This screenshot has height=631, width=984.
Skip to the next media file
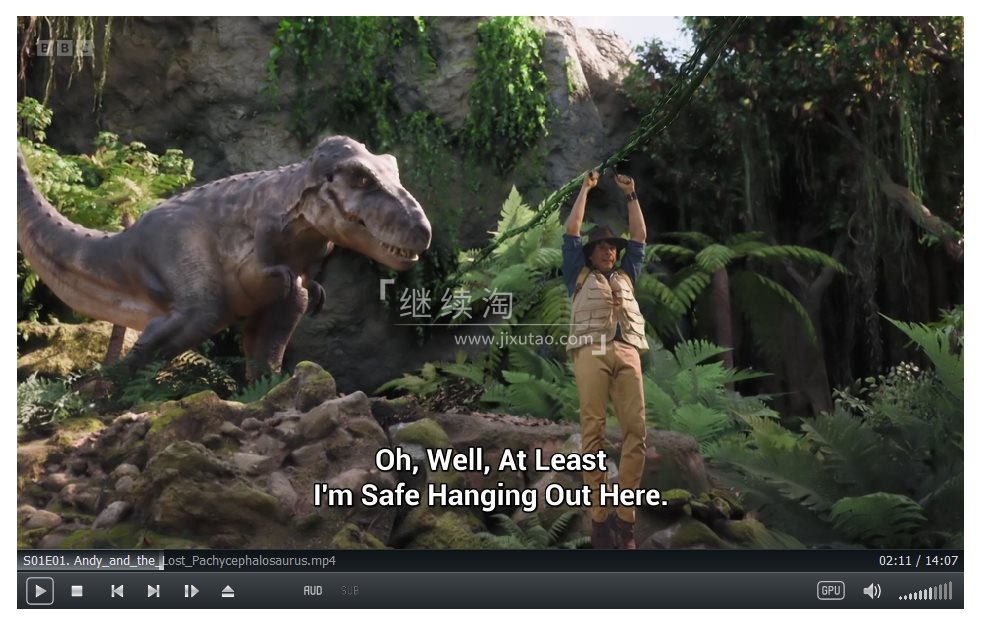pos(153,591)
